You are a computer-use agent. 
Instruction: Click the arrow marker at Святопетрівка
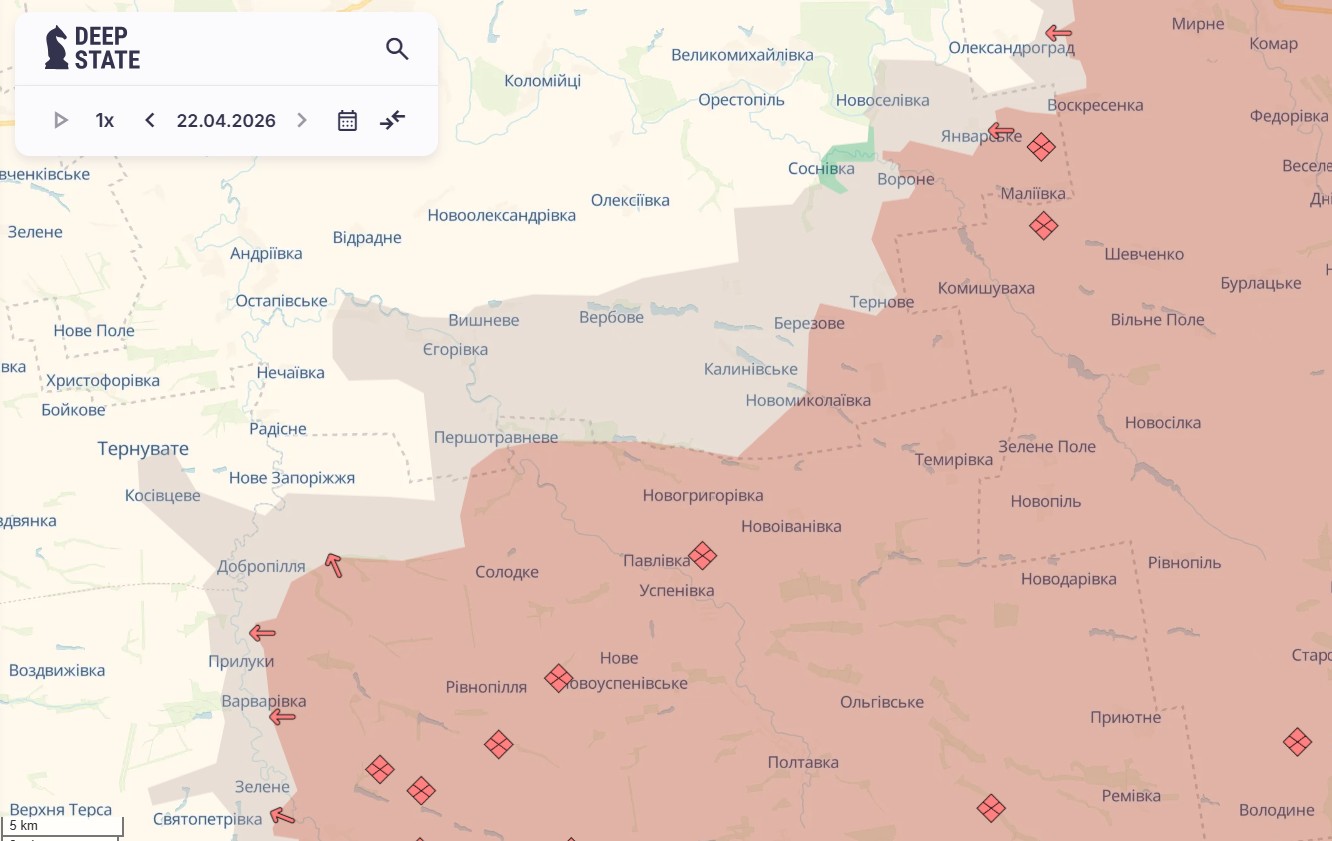pyautogui.click(x=283, y=817)
